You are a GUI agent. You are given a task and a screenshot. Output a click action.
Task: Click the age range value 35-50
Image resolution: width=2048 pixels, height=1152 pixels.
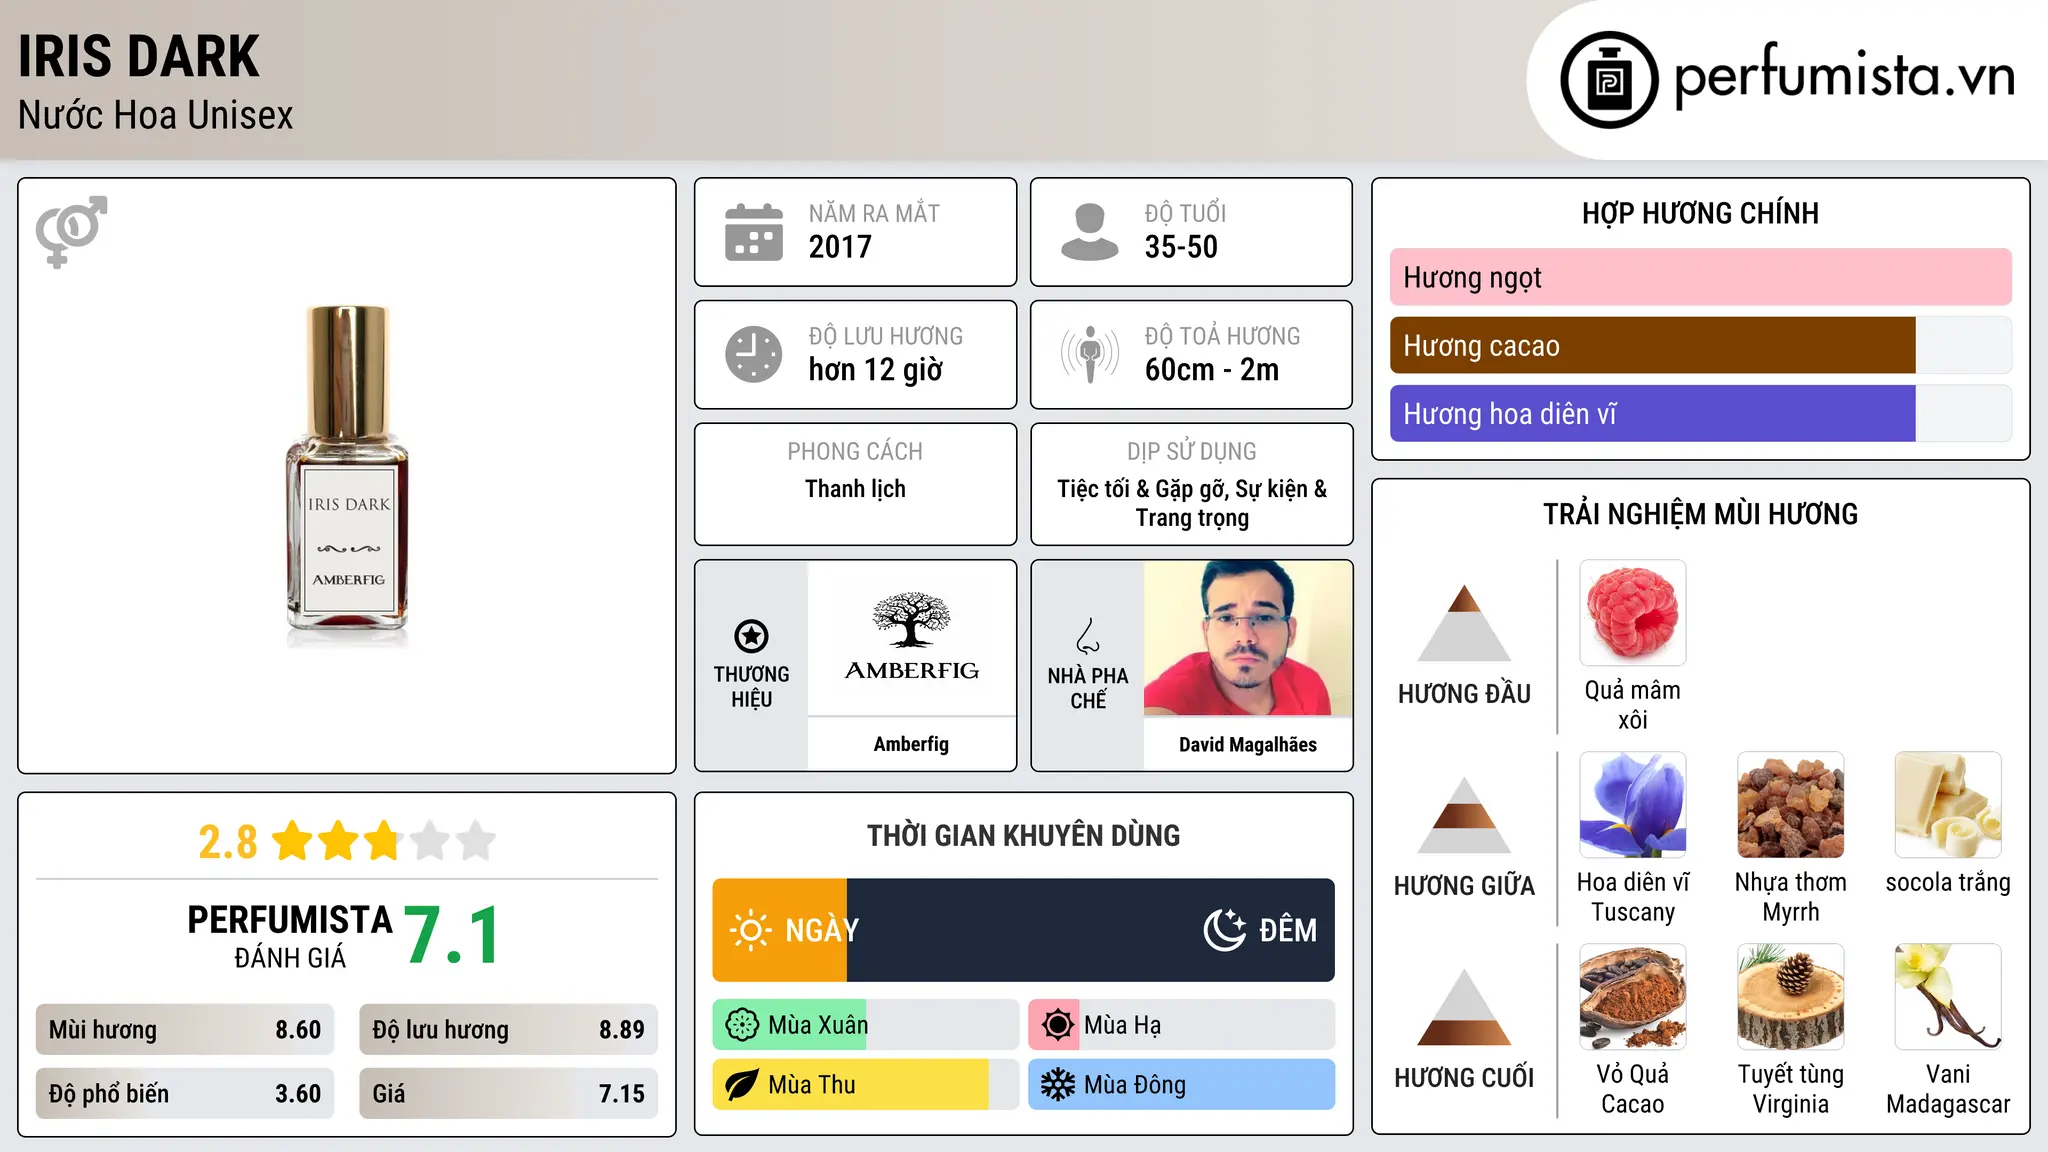coord(1181,247)
